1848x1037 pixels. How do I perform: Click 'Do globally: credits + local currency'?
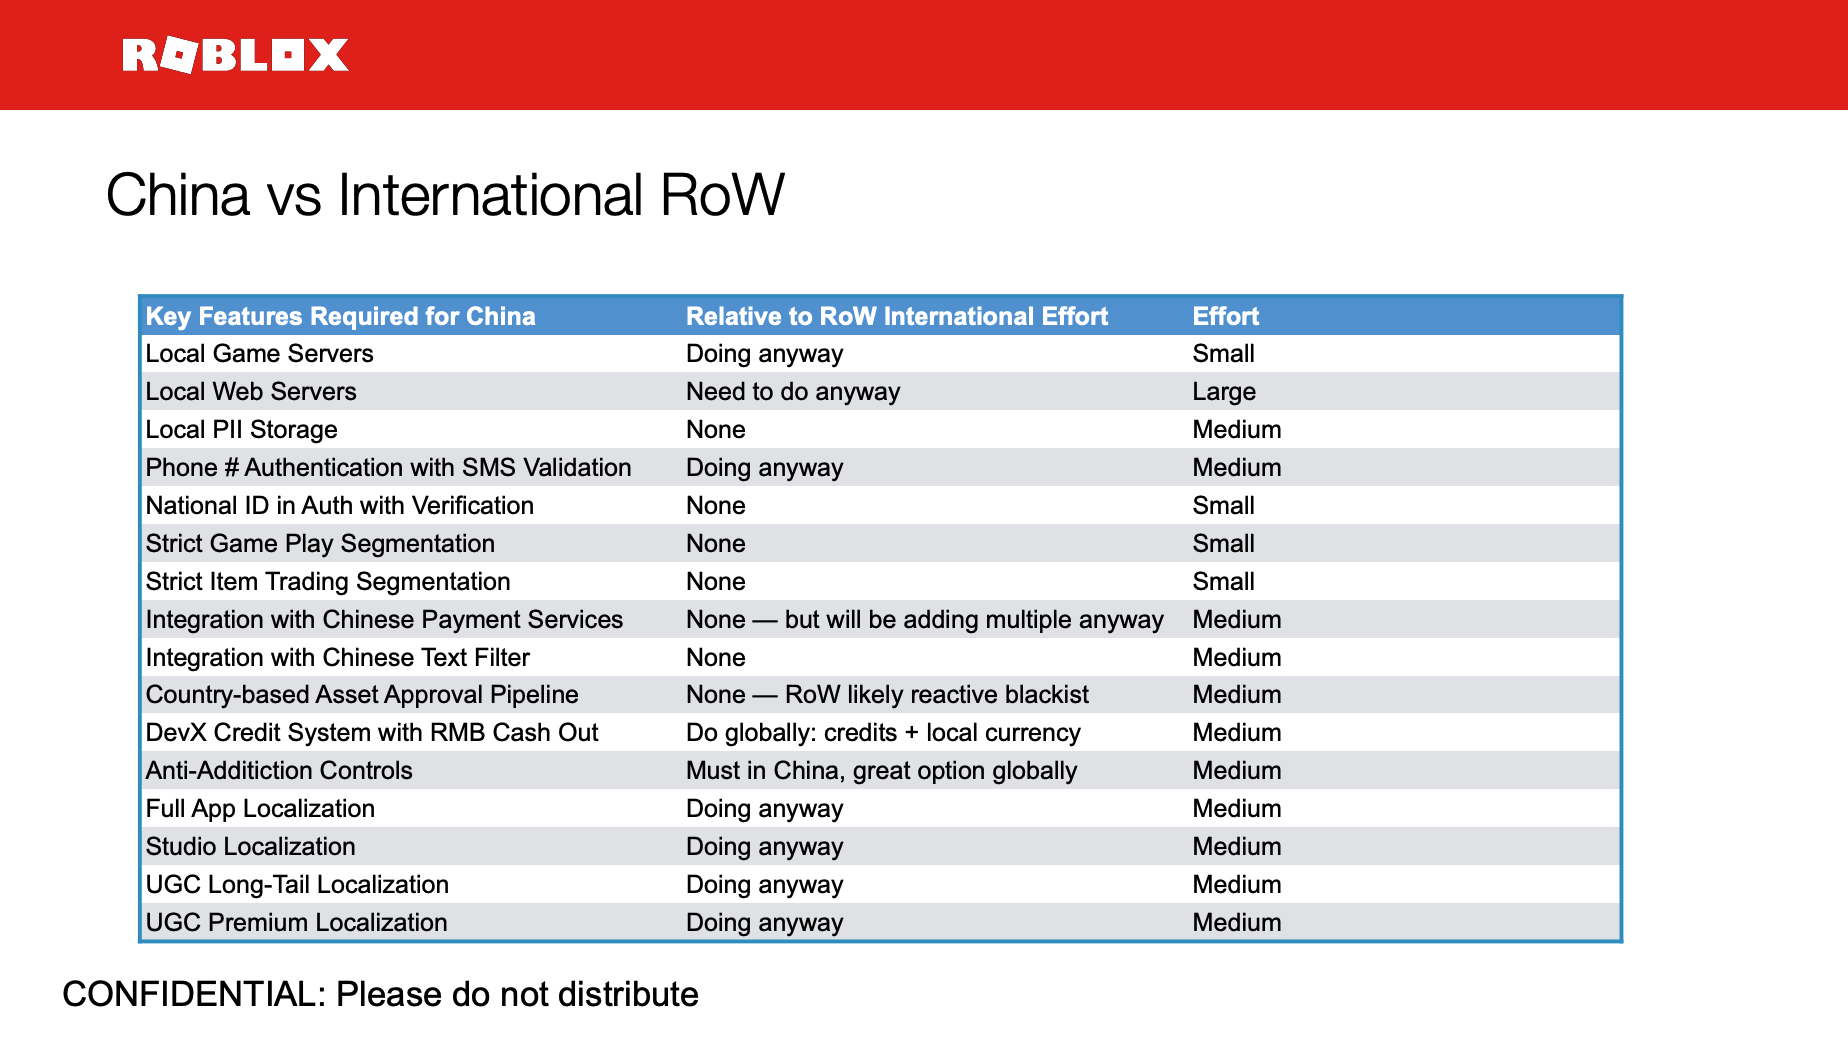coord(883,733)
